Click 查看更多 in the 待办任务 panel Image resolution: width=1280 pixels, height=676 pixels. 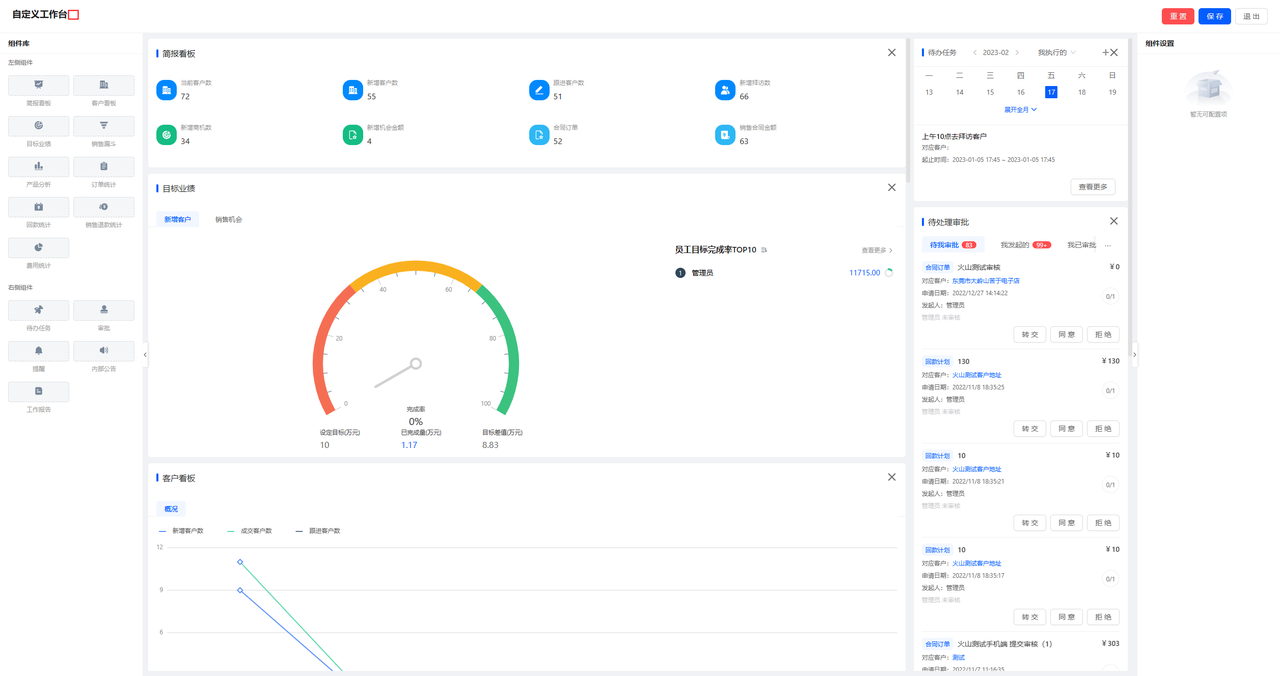pyautogui.click(x=1093, y=187)
